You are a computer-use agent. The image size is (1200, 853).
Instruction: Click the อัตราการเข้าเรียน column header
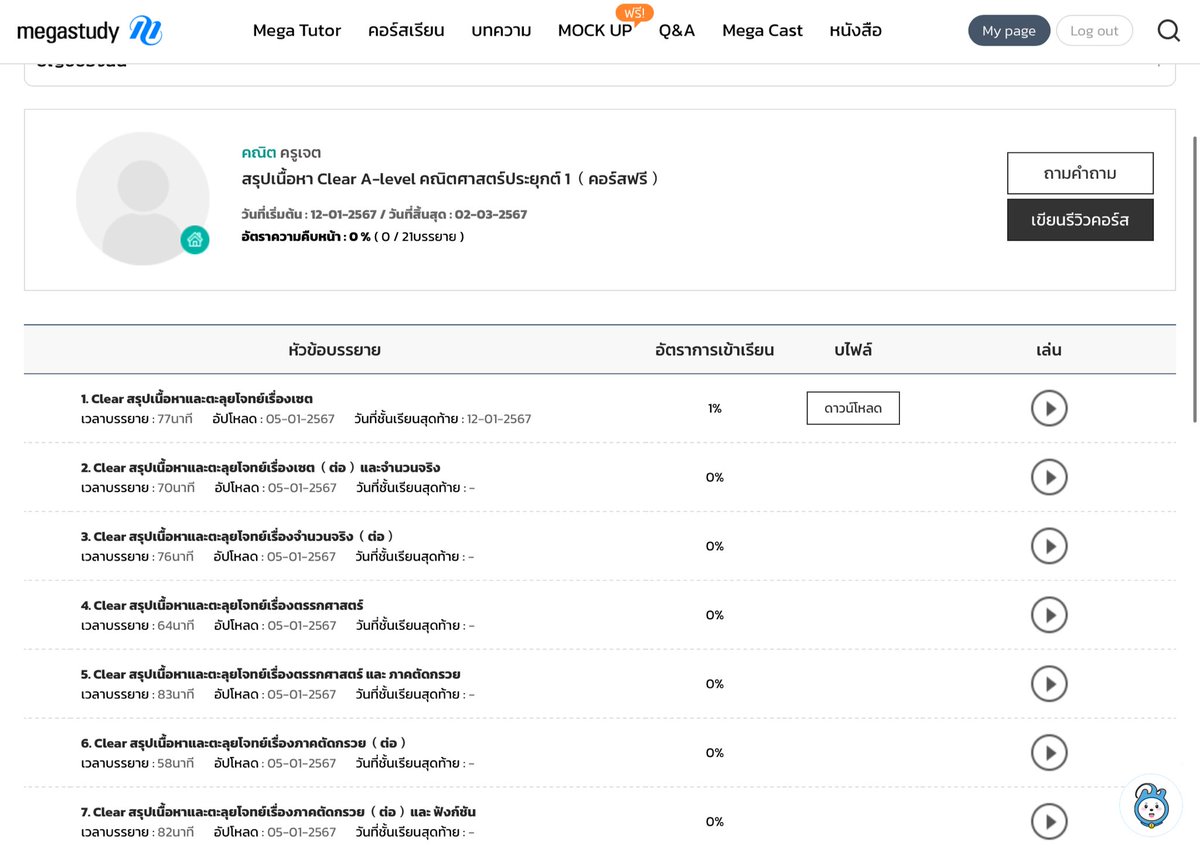click(x=714, y=350)
